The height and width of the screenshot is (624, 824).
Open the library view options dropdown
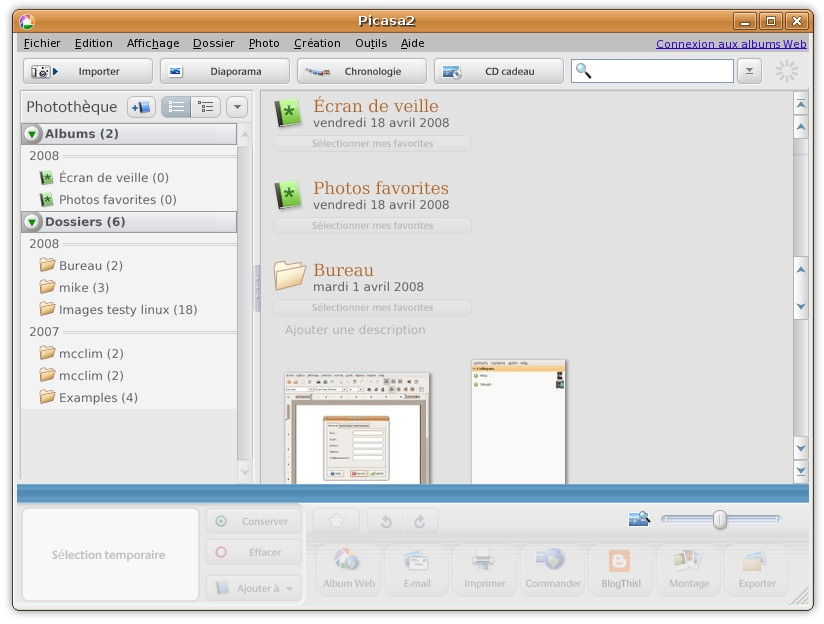(237, 106)
